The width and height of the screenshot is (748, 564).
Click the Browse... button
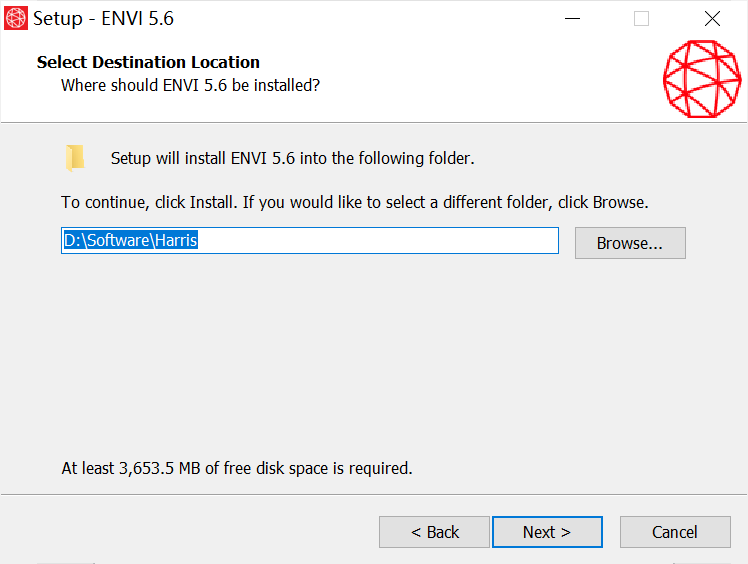coord(630,243)
